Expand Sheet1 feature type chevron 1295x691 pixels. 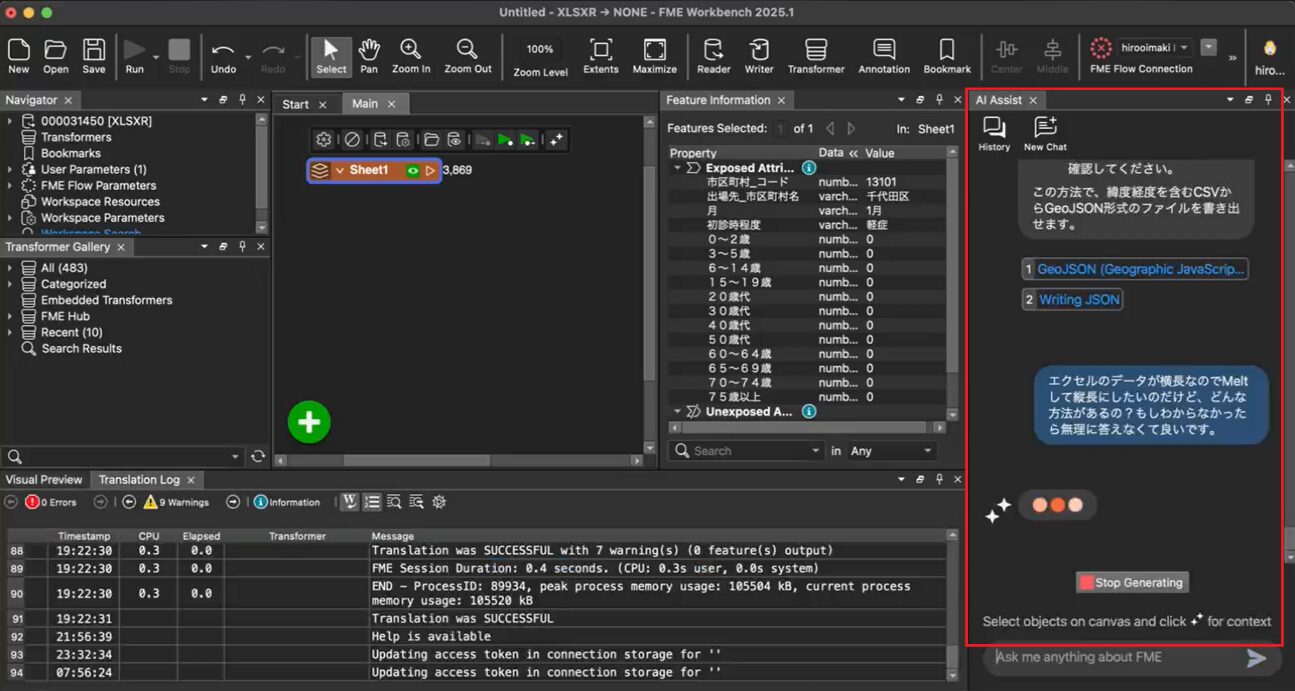coord(339,171)
